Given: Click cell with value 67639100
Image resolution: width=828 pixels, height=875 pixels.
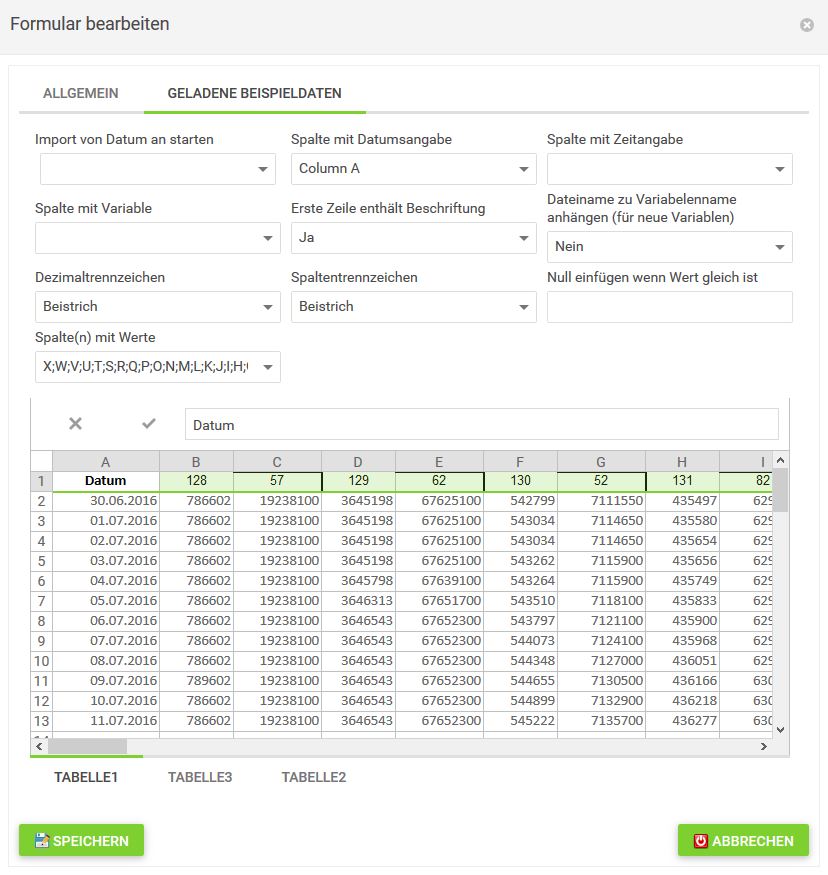Looking at the screenshot, I should pyautogui.click(x=439, y=581).
